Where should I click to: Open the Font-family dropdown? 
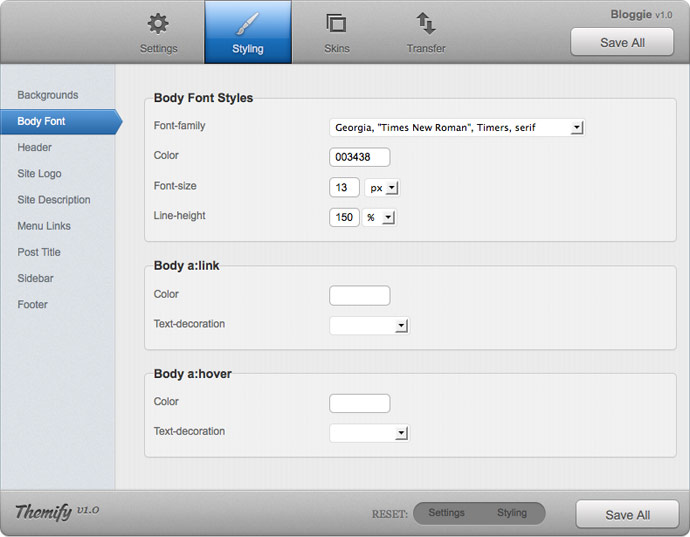(457, 128)
